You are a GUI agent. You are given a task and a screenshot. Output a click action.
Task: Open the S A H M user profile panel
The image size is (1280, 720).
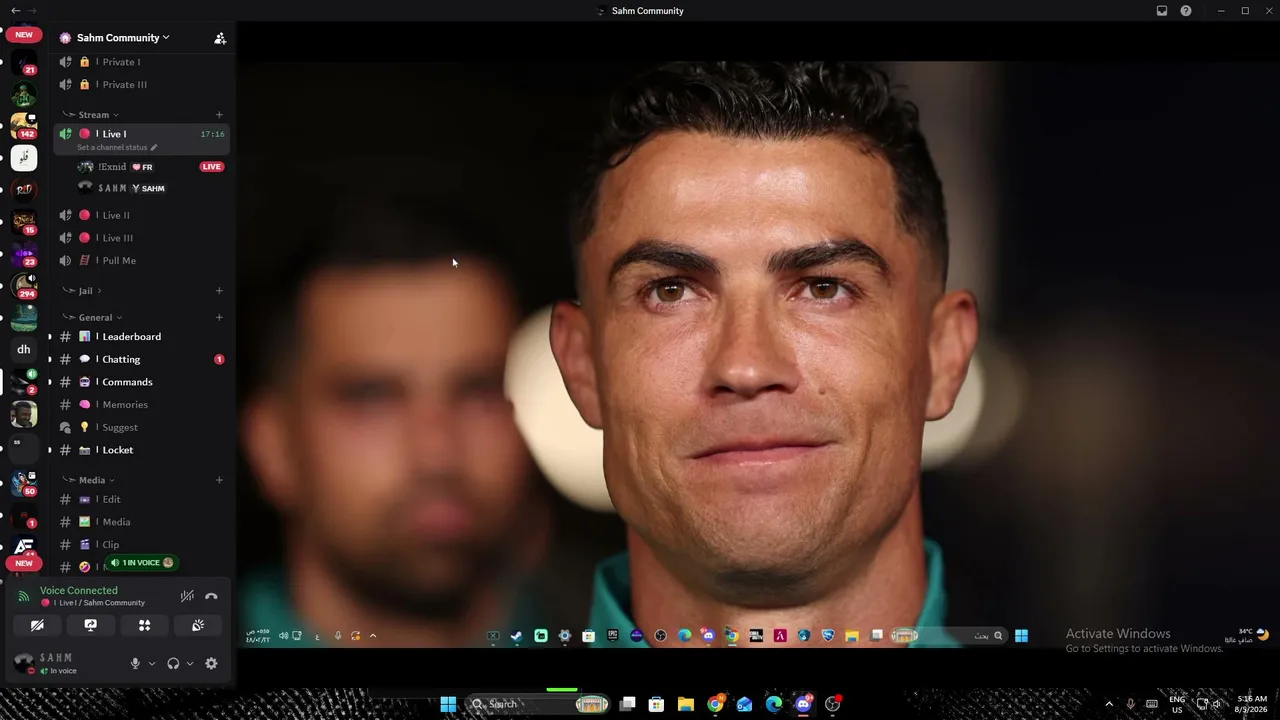pos(57,663)
